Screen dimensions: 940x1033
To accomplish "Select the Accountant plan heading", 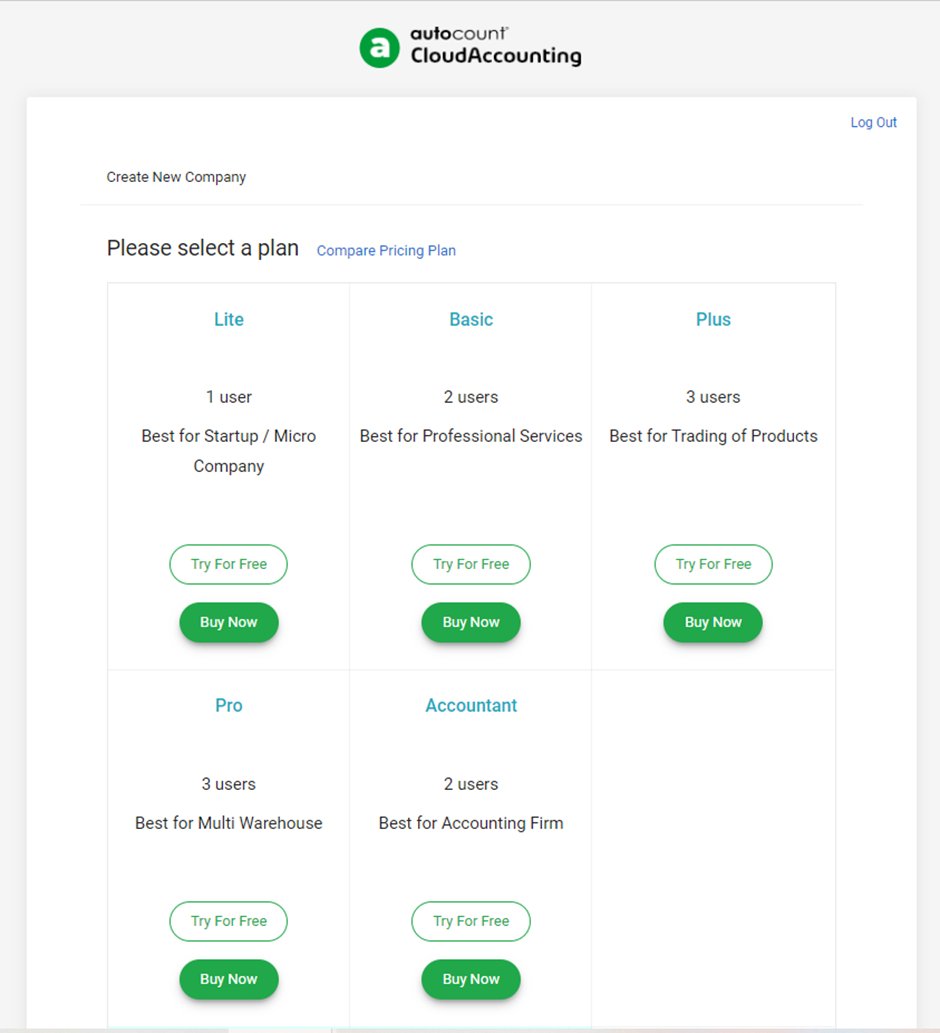I will pyautogui.click(x=471, y=706).
